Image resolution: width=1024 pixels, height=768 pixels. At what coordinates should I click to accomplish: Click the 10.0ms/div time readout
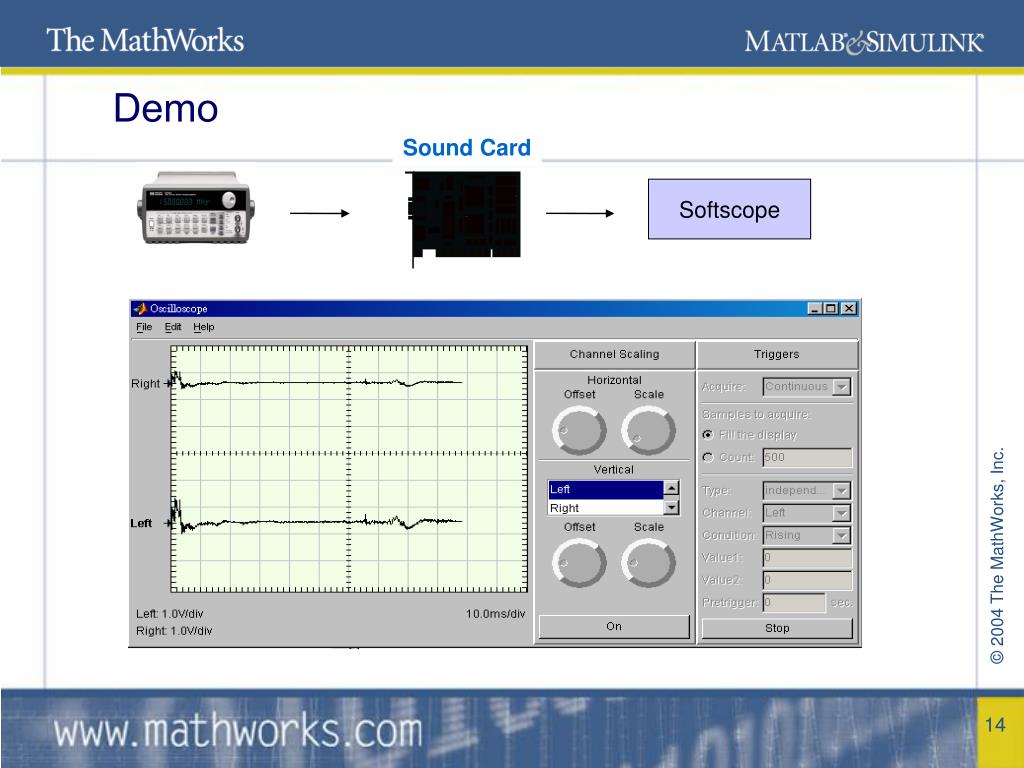tap(495, 614)
